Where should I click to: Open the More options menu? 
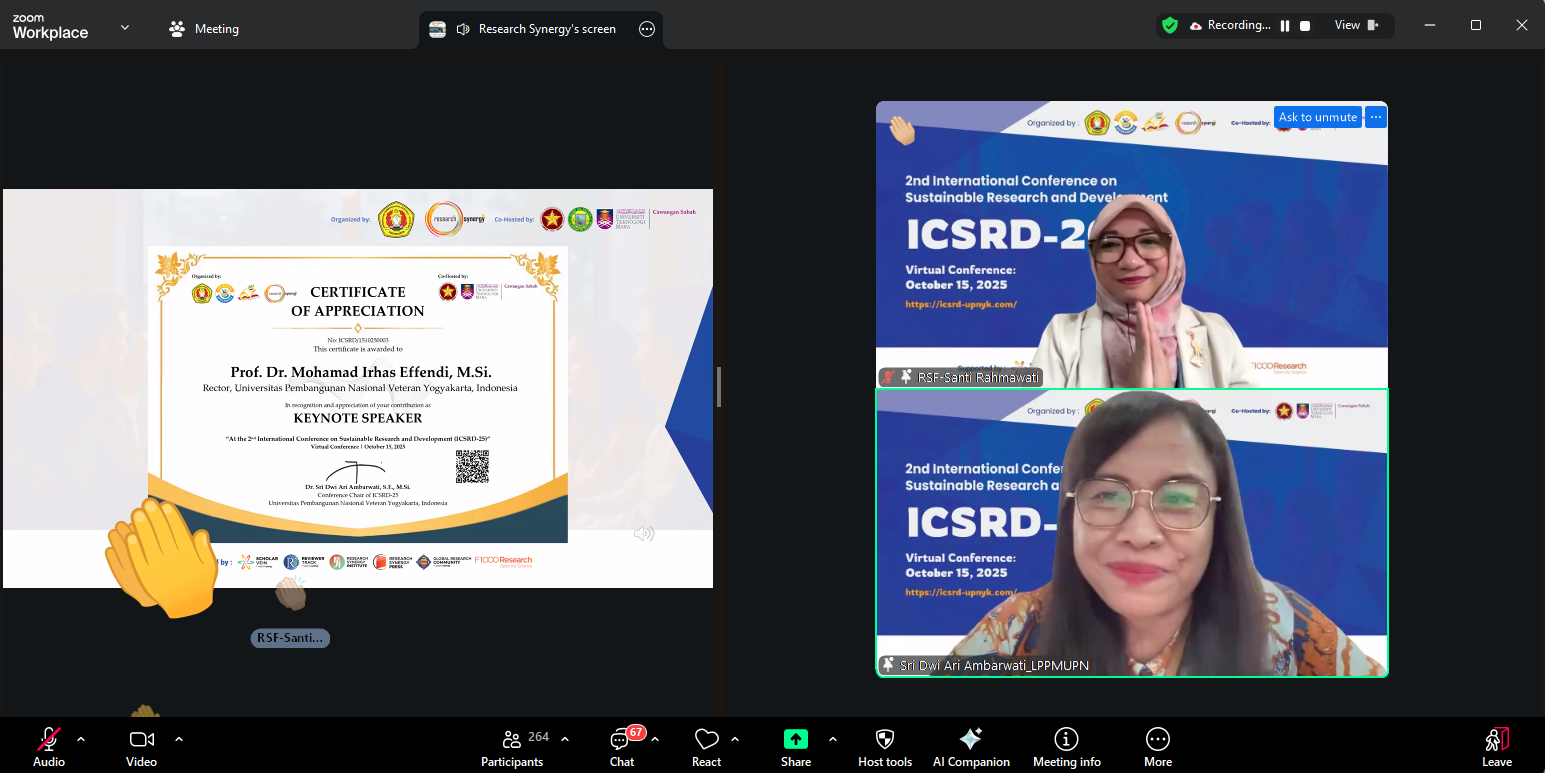click(x=1157, y=745)
